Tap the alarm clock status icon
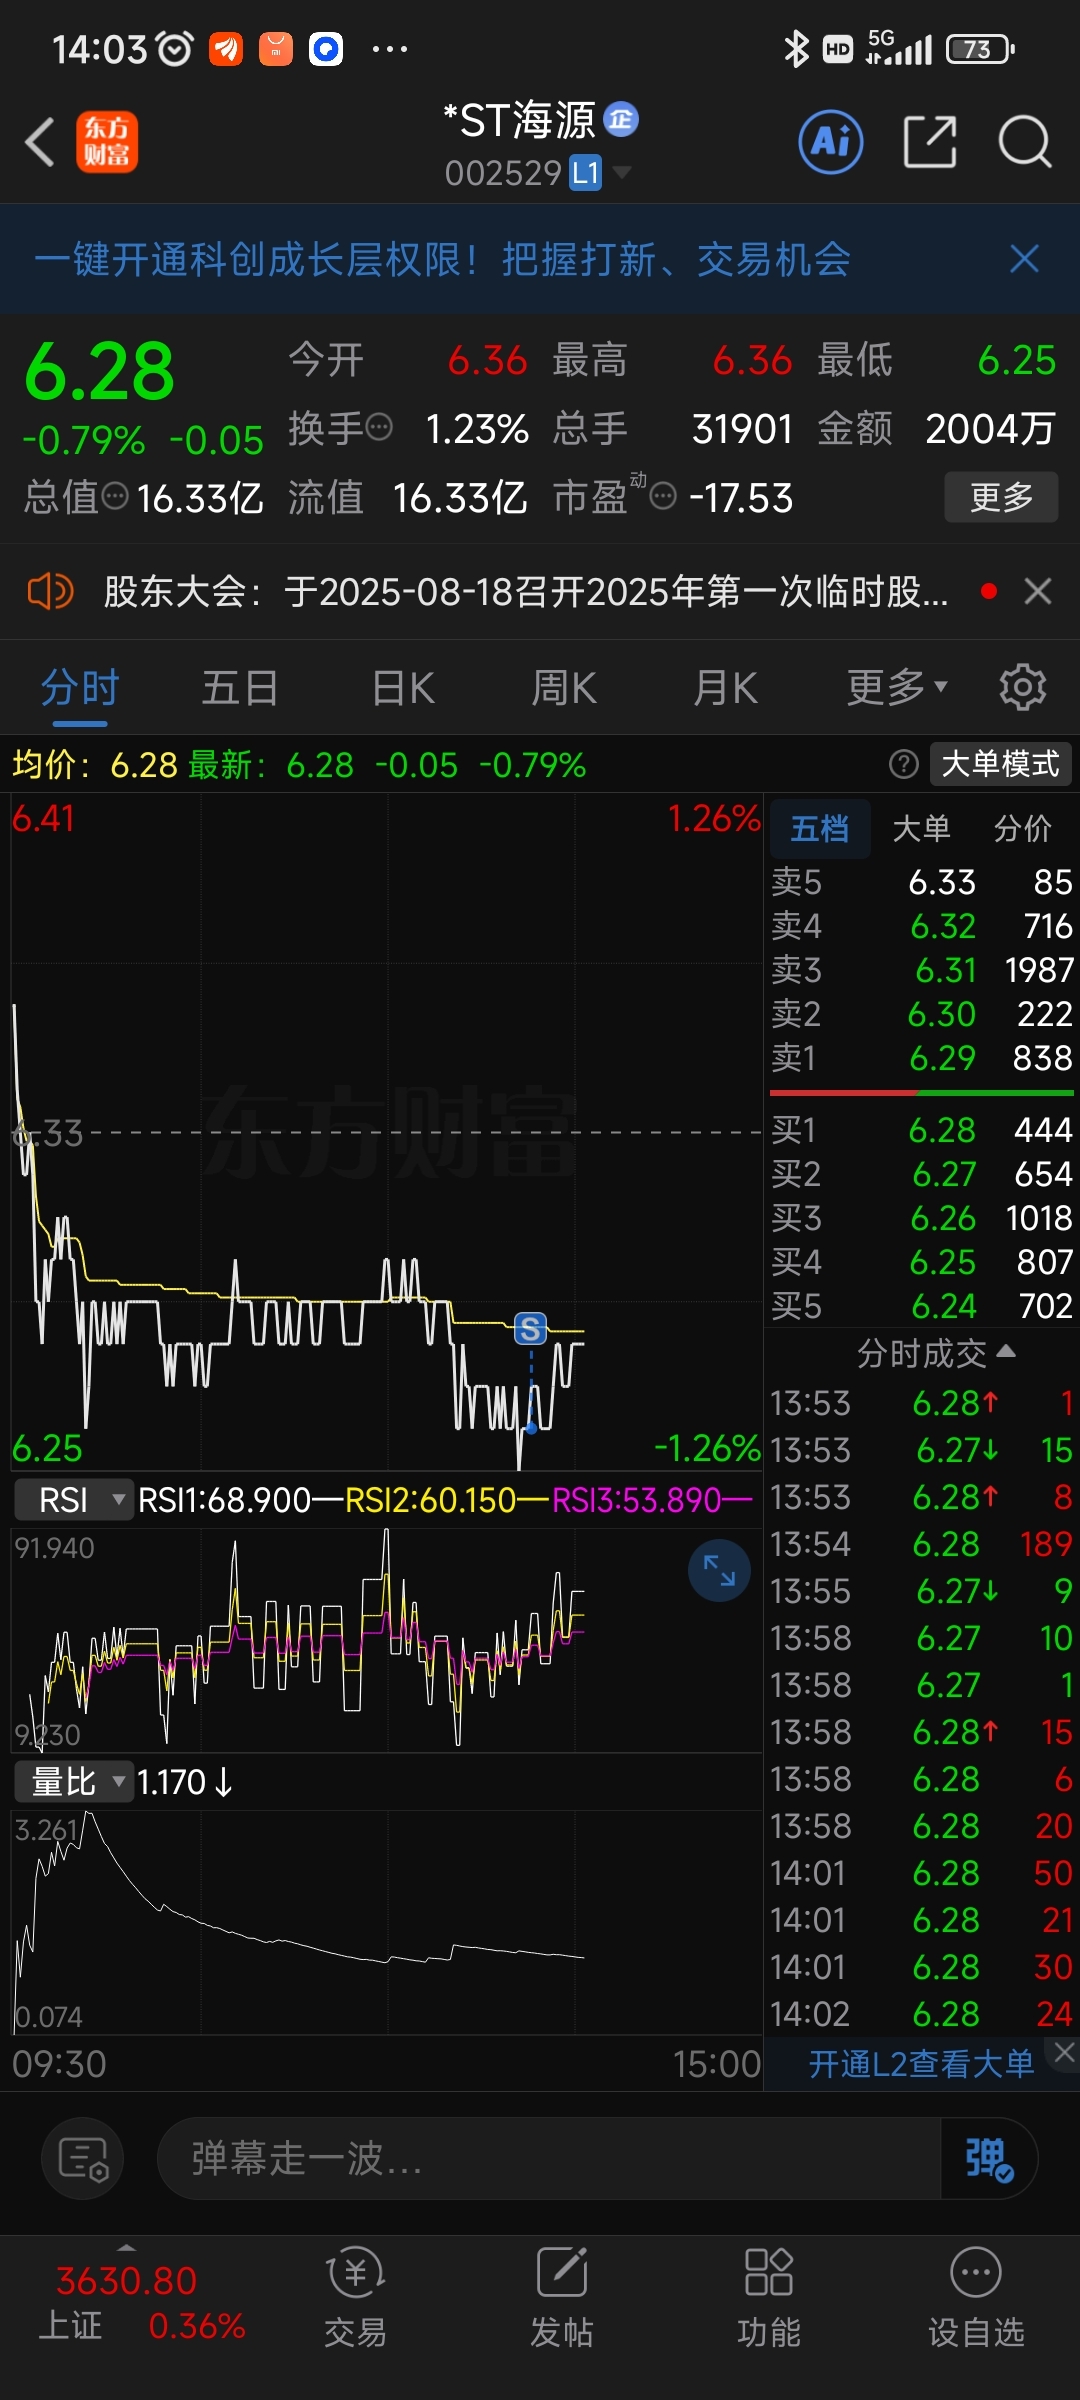Image resolution: width=1080 pixels, height=2400 pixels. [176, 48]
